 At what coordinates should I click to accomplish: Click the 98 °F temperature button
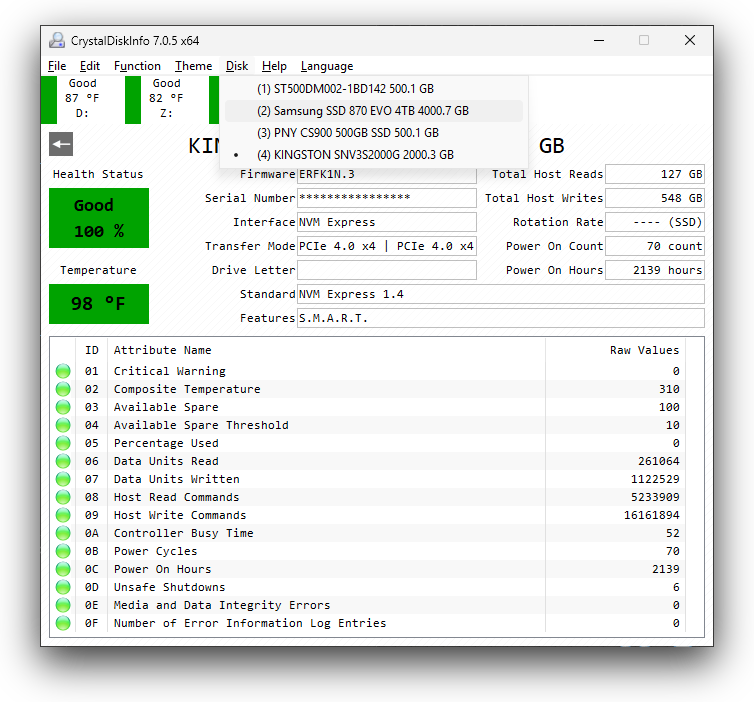coord(99,304)
